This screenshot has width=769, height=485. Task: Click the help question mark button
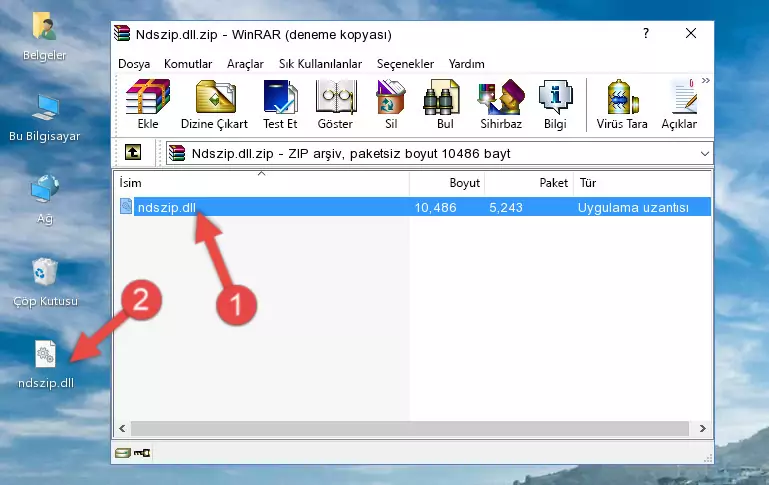[x=646, y=33]
